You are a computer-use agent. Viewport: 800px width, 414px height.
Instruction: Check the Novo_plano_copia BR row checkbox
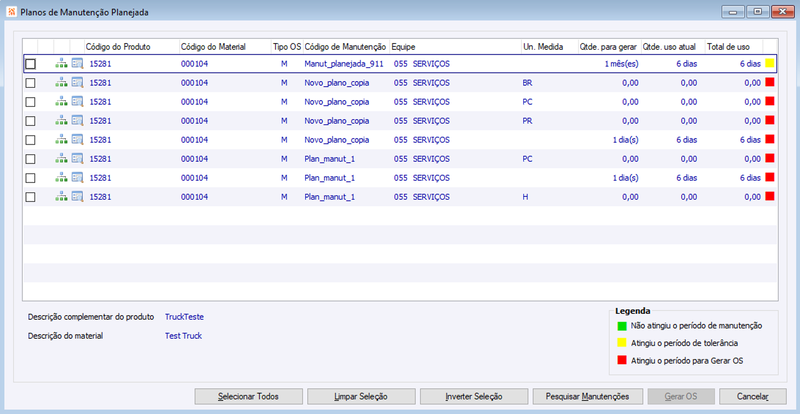[31, 83]
